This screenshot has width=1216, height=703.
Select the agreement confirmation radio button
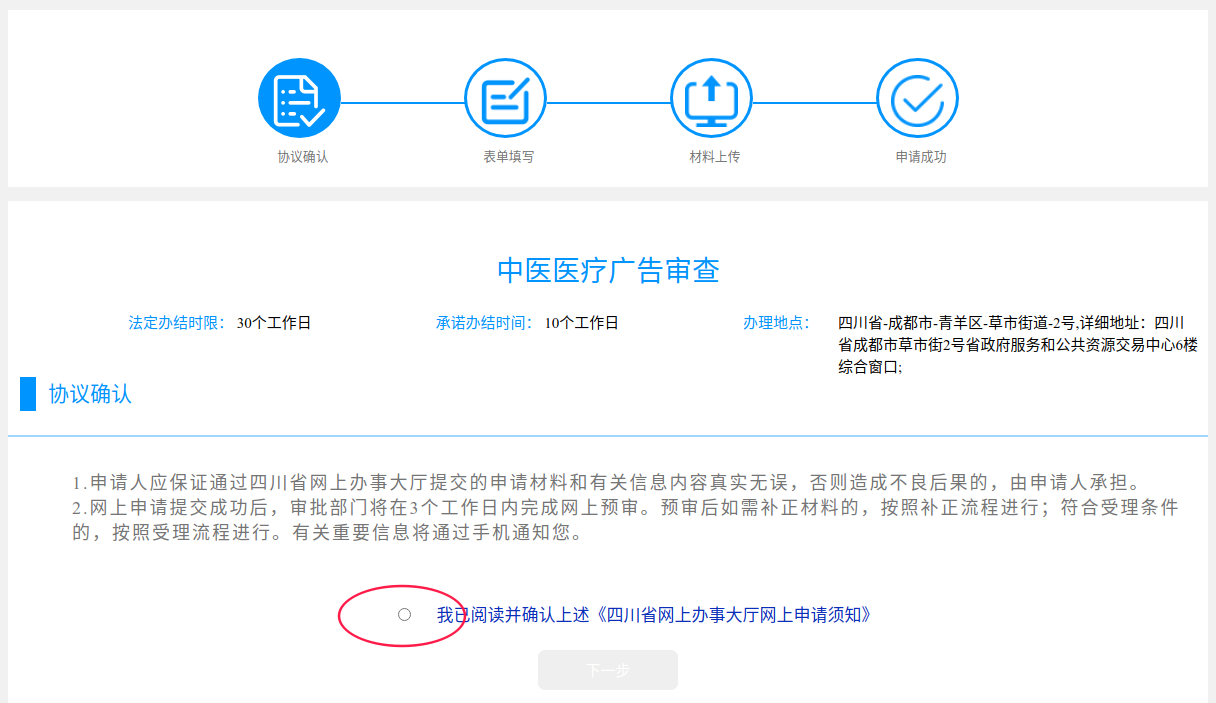(x=404, y=614)
